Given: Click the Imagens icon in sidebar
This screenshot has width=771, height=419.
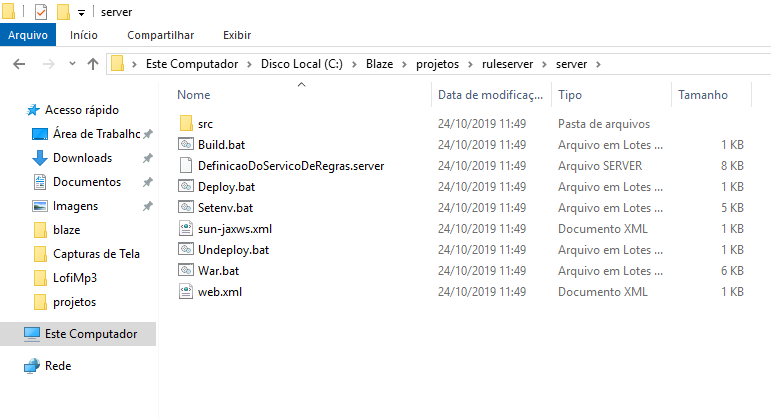Looking at the screenshot, I should 40,206.
